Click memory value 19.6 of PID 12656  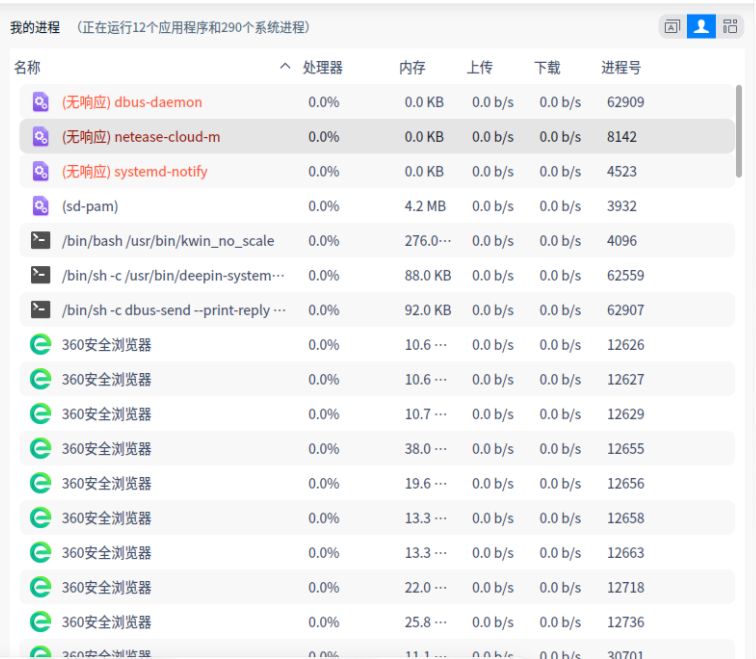coord(426,484)
